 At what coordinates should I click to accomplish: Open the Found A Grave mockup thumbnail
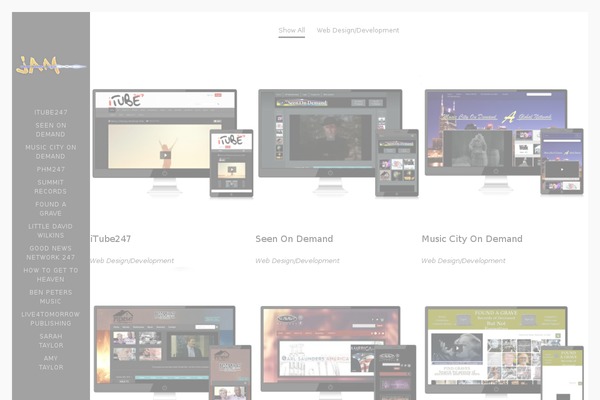click(504, 353)
